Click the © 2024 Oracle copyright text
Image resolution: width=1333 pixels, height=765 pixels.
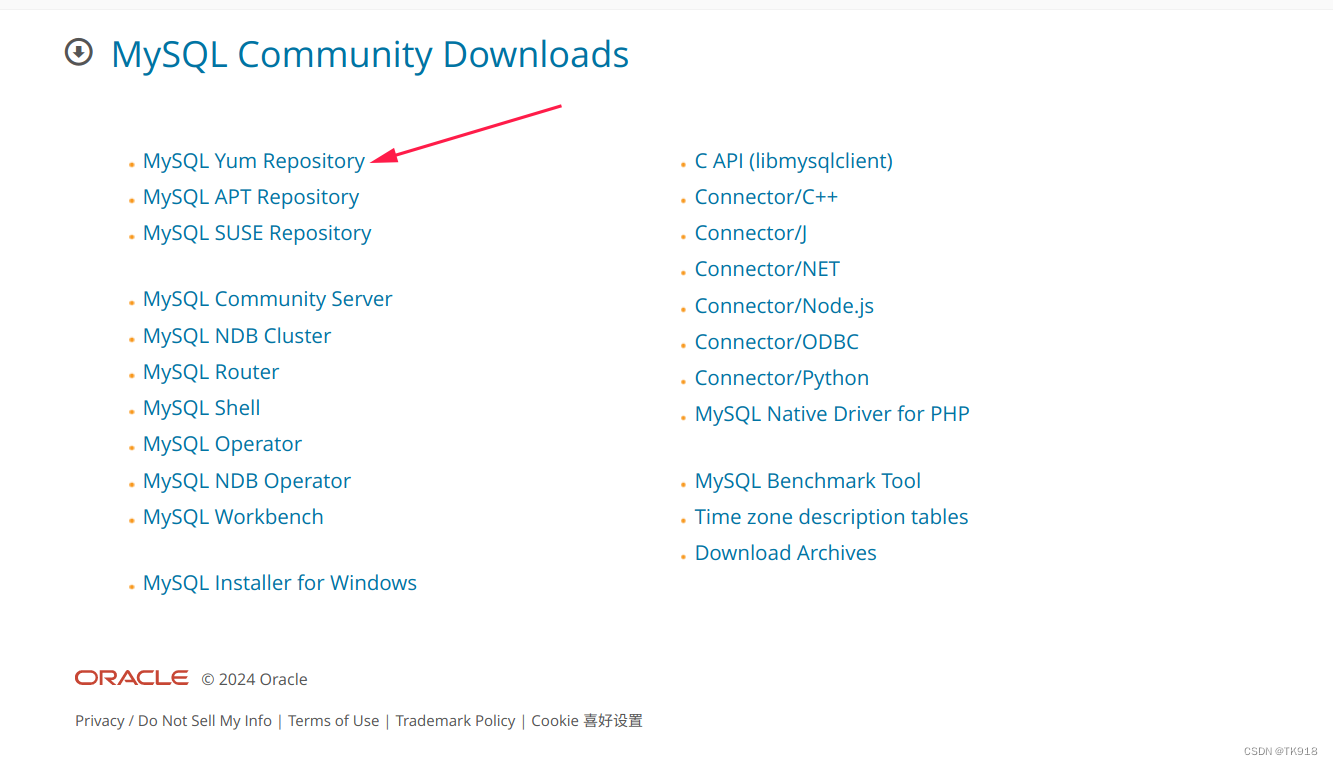(254, 679)
